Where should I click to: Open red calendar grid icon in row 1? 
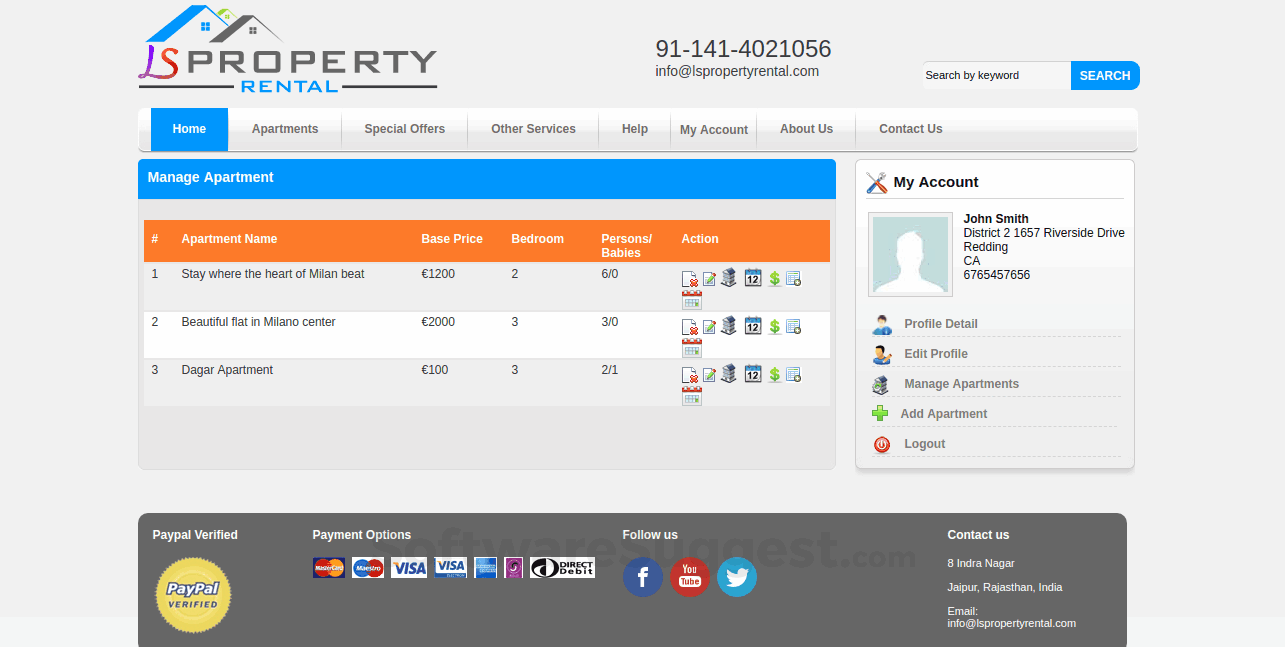click(692, 300)
